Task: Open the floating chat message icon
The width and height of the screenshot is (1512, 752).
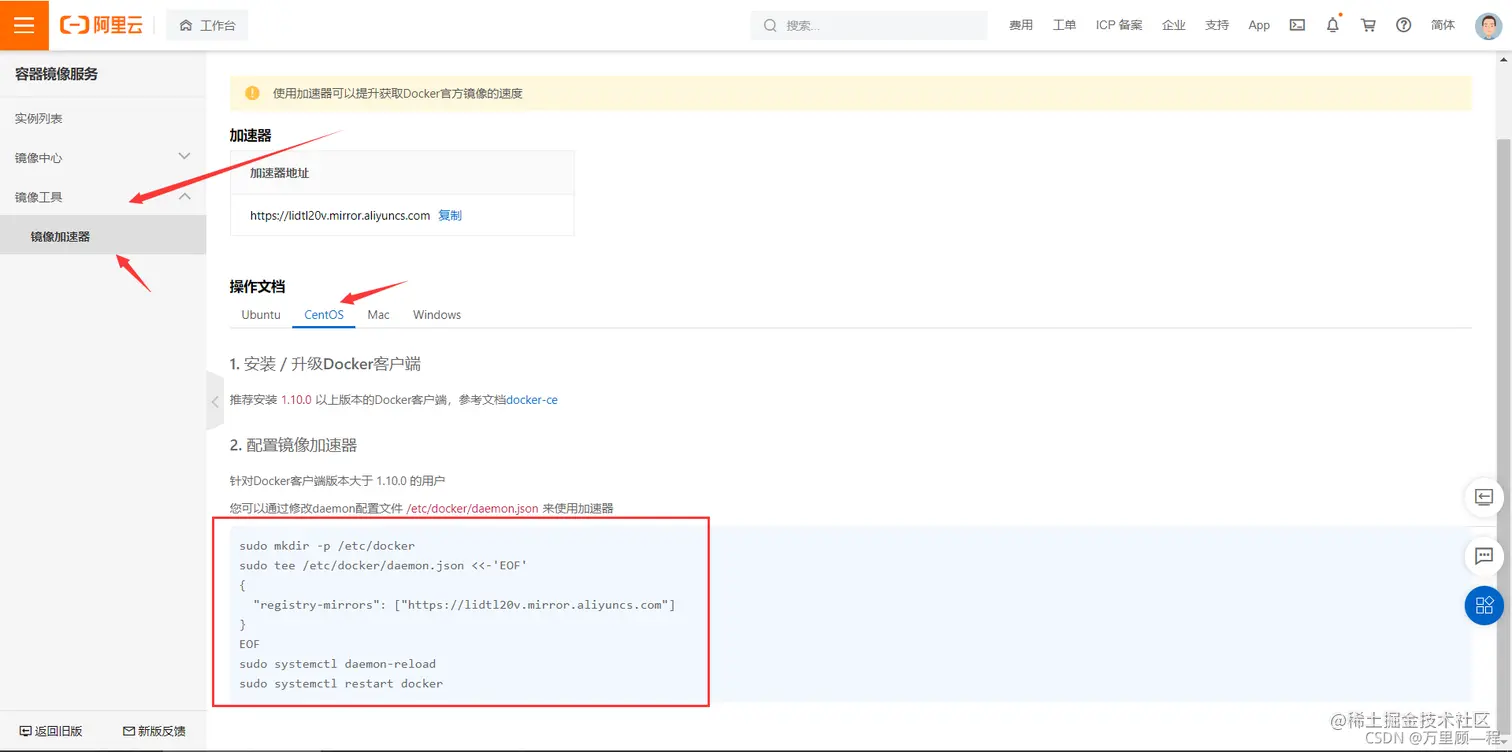Action: [1484, 556]
